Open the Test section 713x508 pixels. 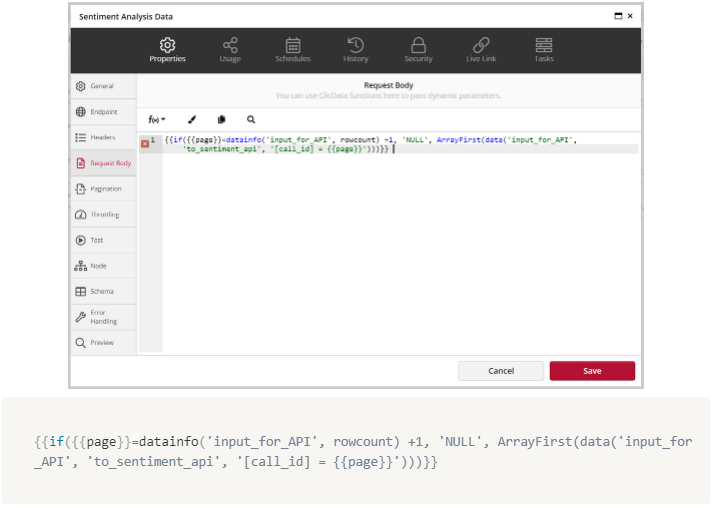click(x=103, y=240)
